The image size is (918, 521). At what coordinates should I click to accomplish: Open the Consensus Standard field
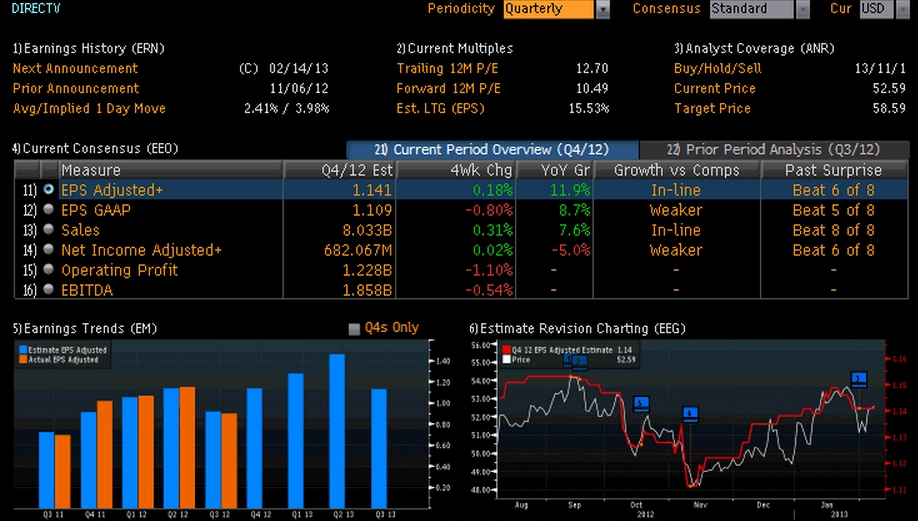(x=752, y=9)
